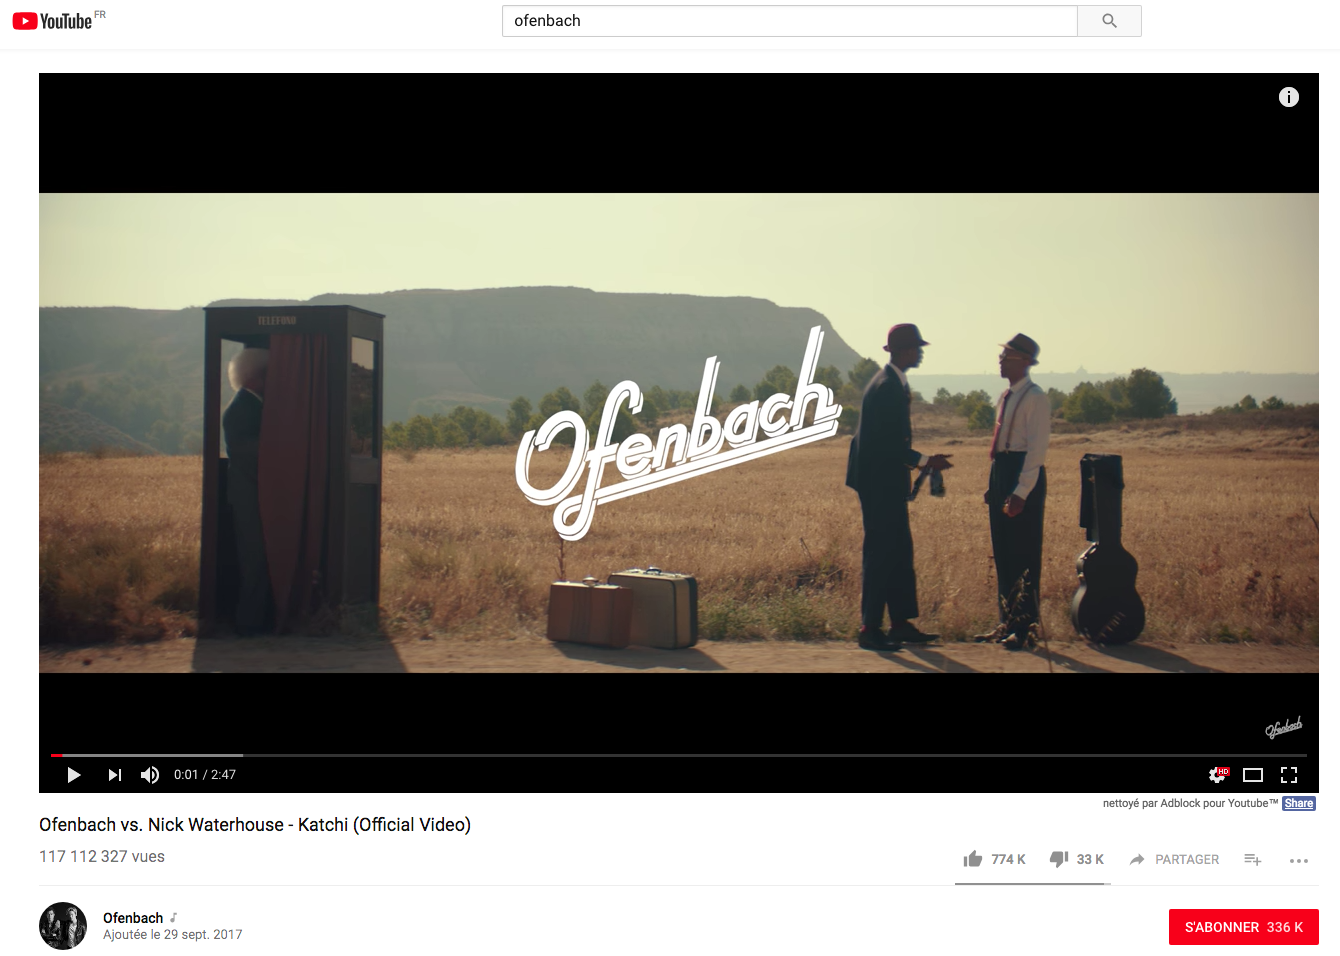Dislike the video with thumbs down
This screenshot has width=1340, height=956.
pyautogui.click(x=1076, y=859)
